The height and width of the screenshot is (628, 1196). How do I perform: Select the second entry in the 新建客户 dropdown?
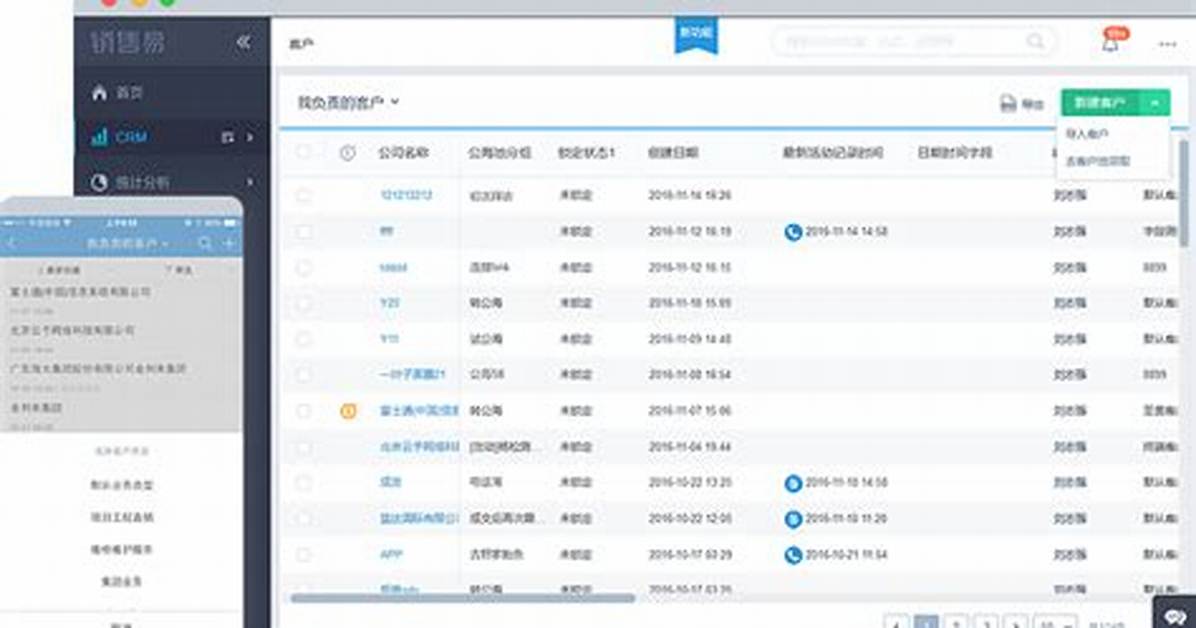[1098, 161]
